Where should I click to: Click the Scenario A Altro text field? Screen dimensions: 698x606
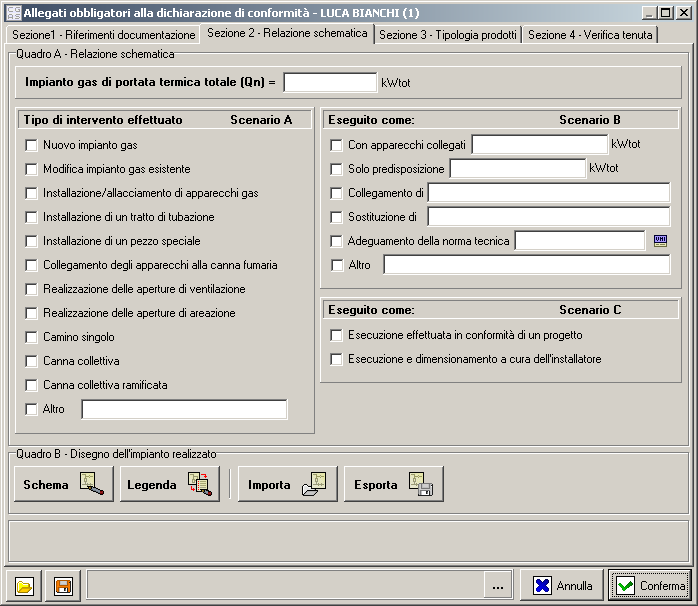click(184, 409)
